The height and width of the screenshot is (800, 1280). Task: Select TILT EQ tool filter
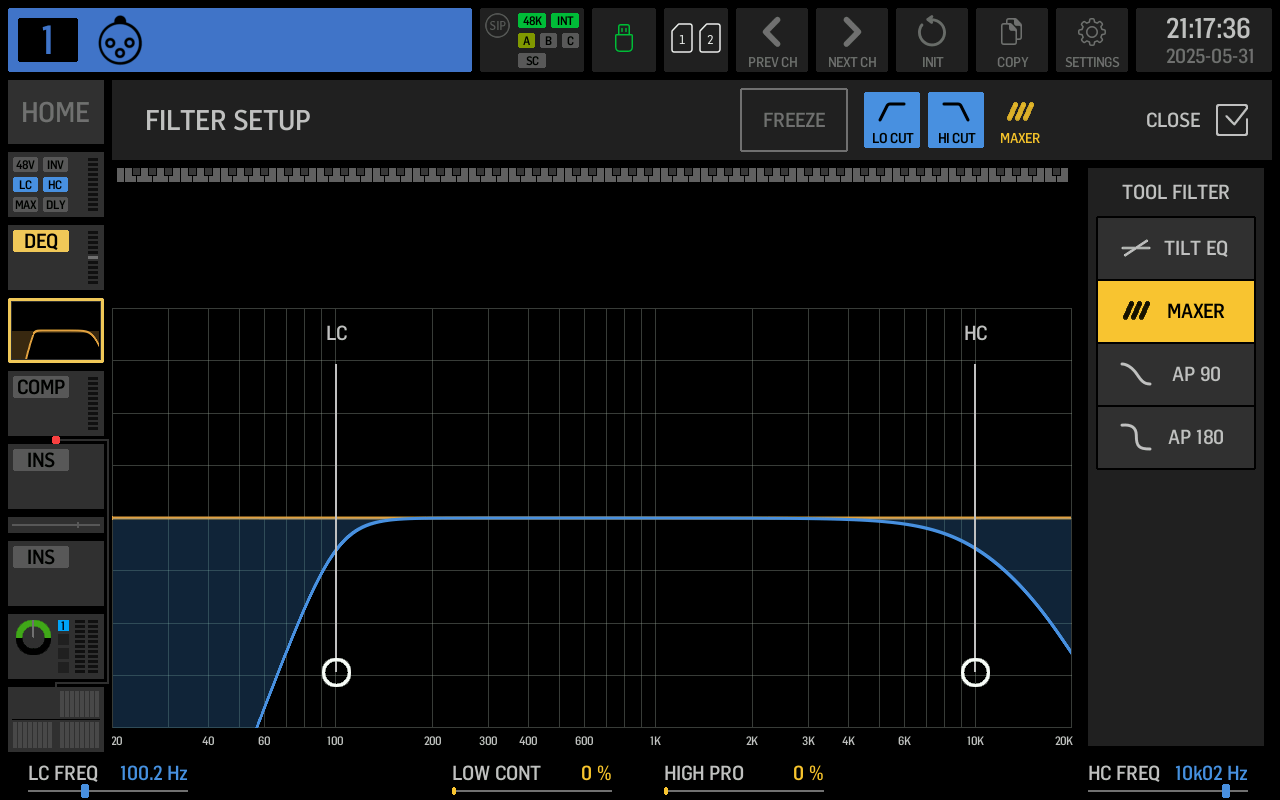(x=1176, y=248)
